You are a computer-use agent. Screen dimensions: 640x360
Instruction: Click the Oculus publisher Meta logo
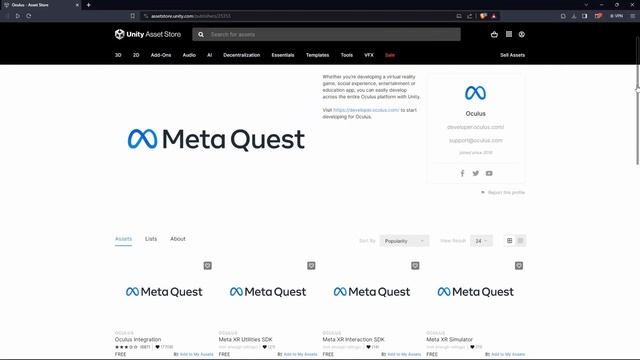pyautogui.click(x=476, y=93)
